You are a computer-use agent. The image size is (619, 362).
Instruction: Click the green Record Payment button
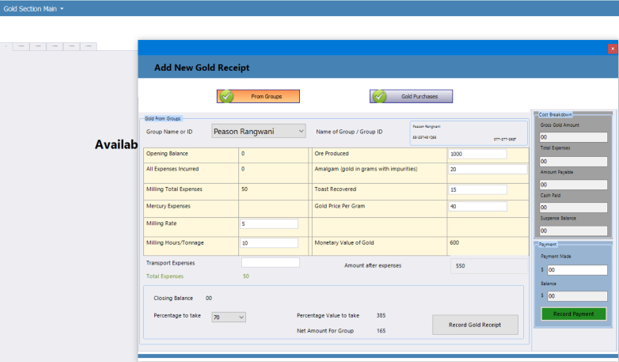[574, 314]
